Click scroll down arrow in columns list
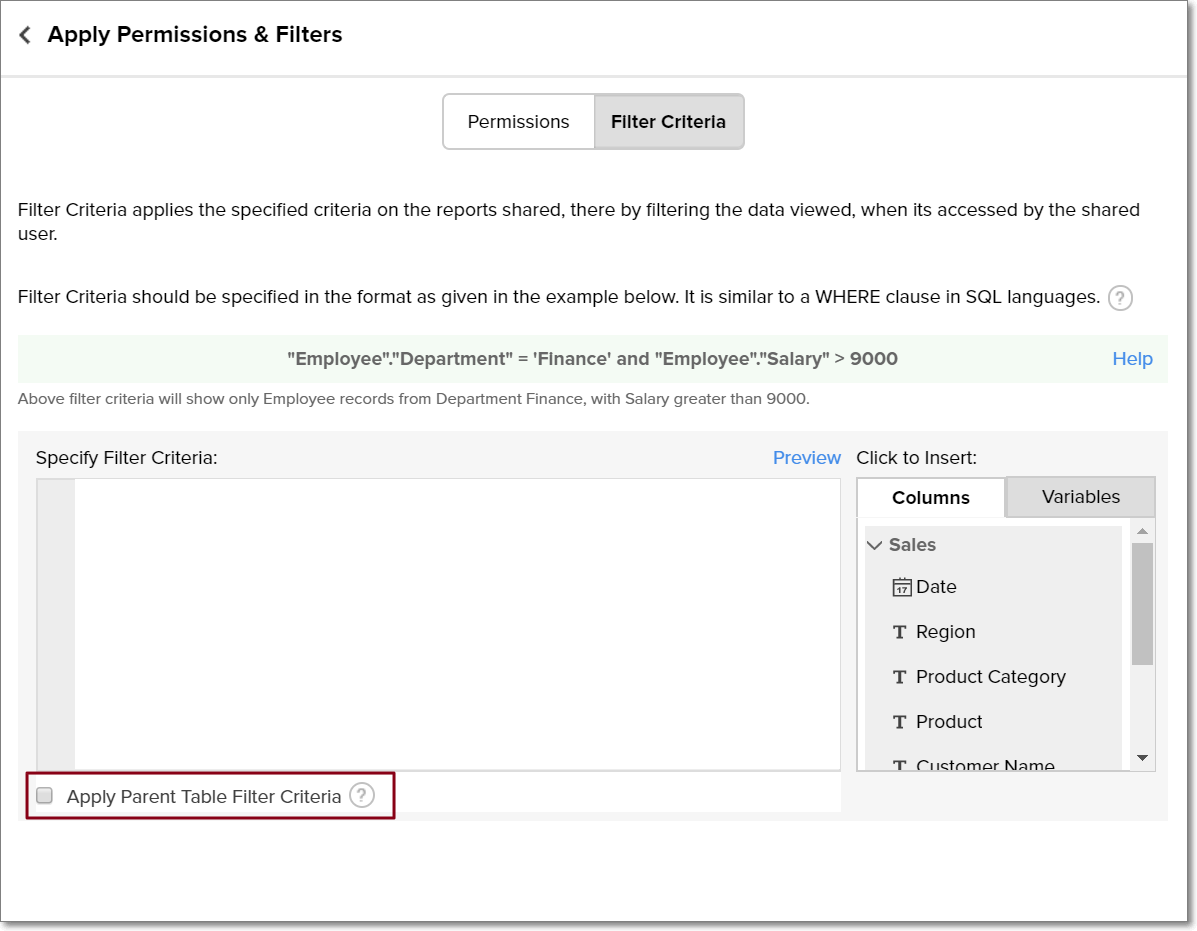 click(1142, 757)
